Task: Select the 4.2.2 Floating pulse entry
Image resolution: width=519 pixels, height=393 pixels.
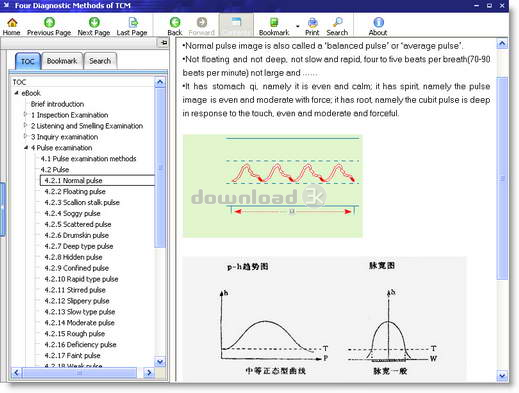Action: point(75,191)
